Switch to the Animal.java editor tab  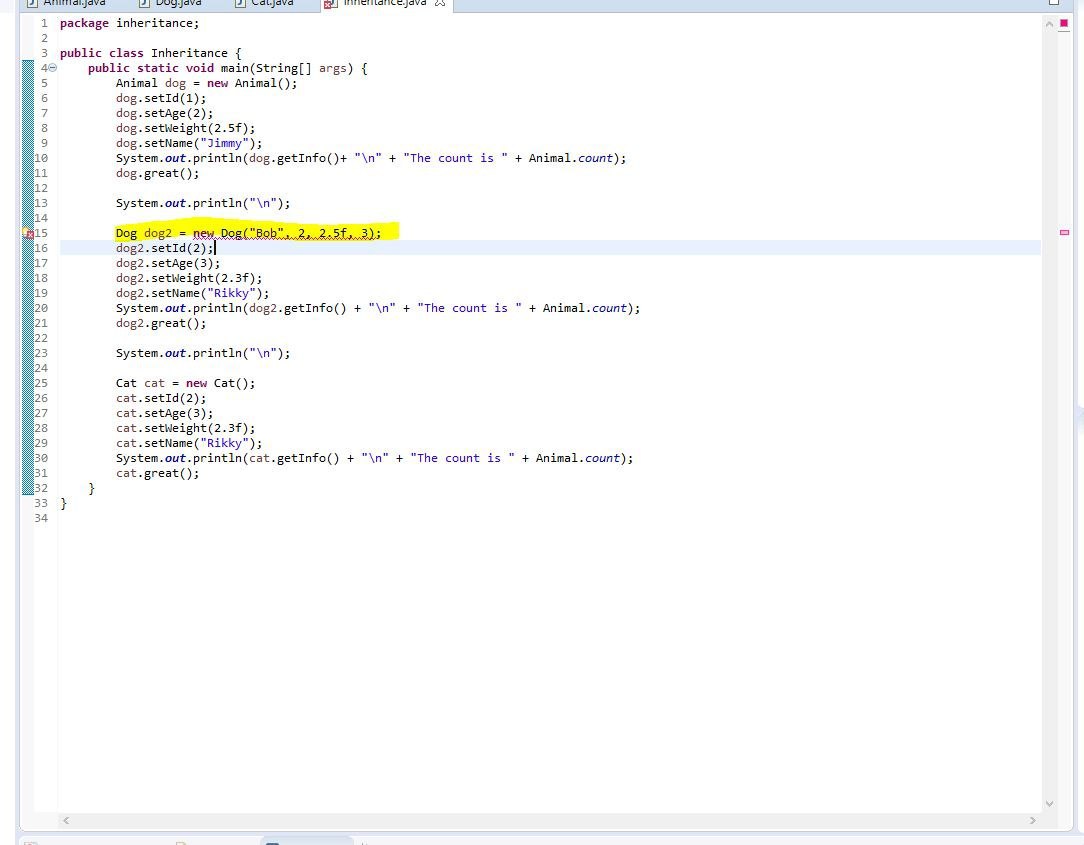pos(67,3)
